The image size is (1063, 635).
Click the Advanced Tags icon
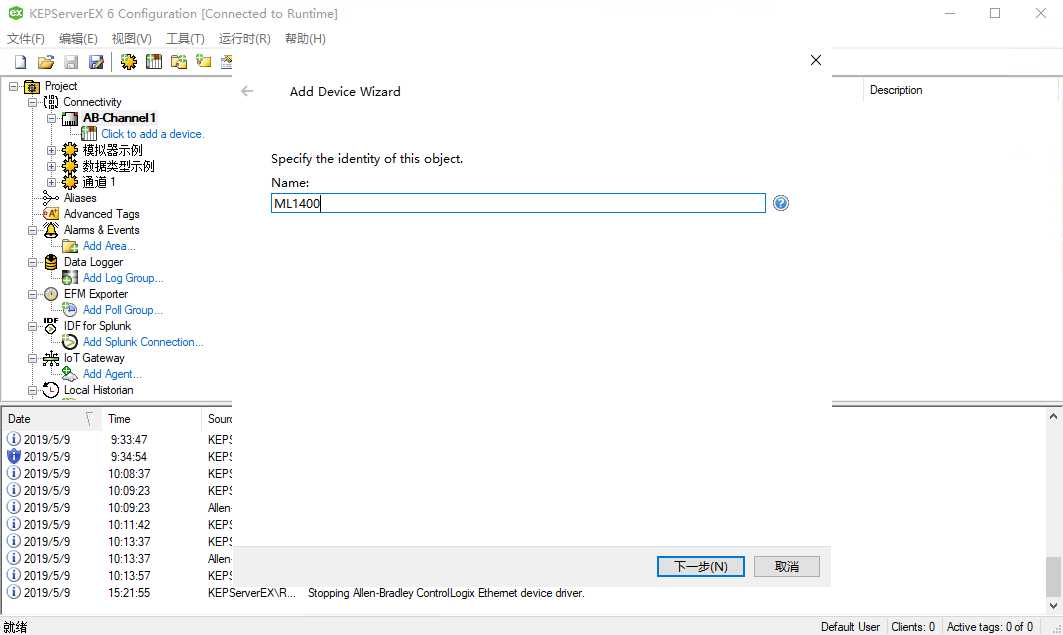coord(51,214)
